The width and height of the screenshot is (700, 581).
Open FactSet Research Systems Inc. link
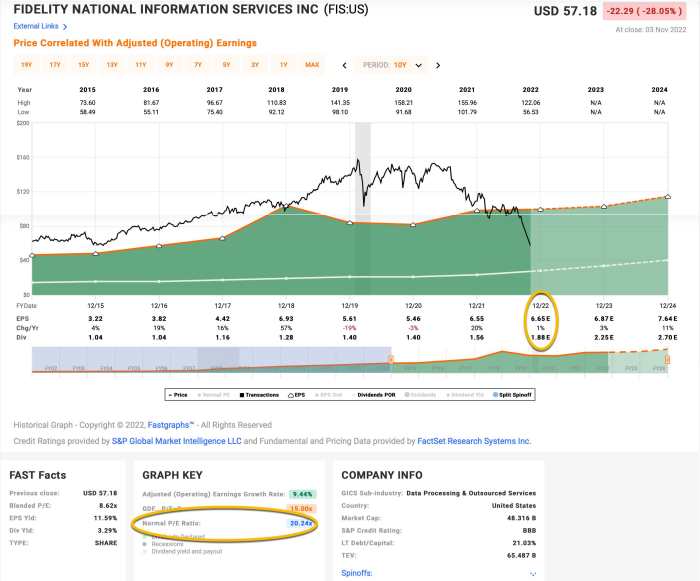tap(474, 441)
